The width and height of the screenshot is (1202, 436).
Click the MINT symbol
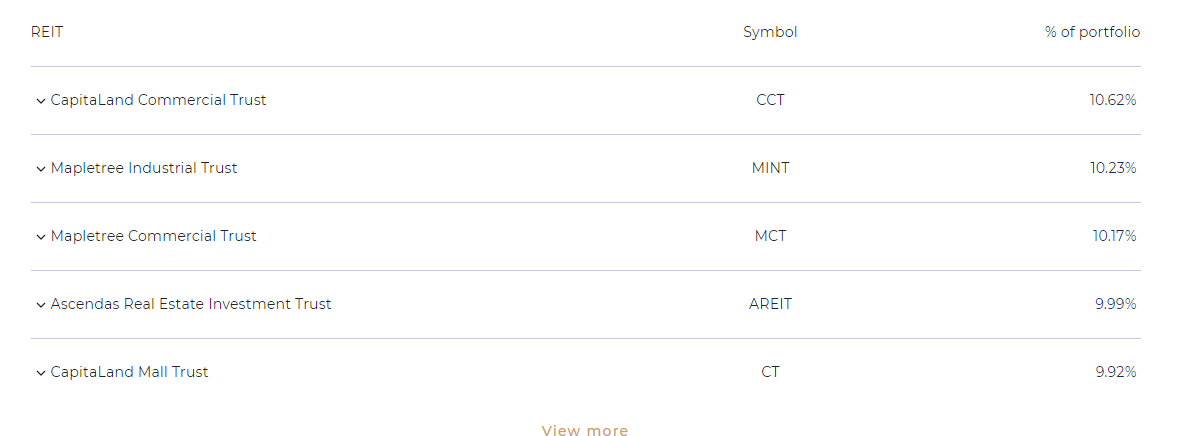click(770, 168)
